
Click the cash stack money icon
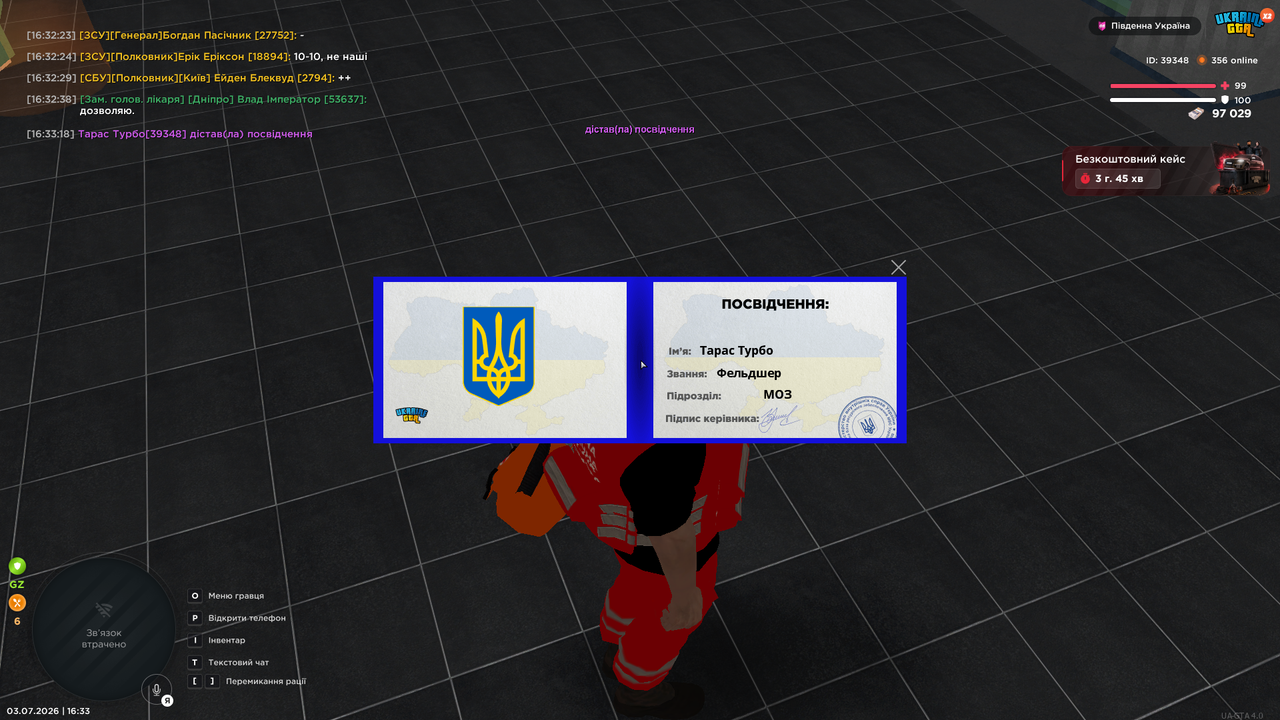tap(1196, 114)
